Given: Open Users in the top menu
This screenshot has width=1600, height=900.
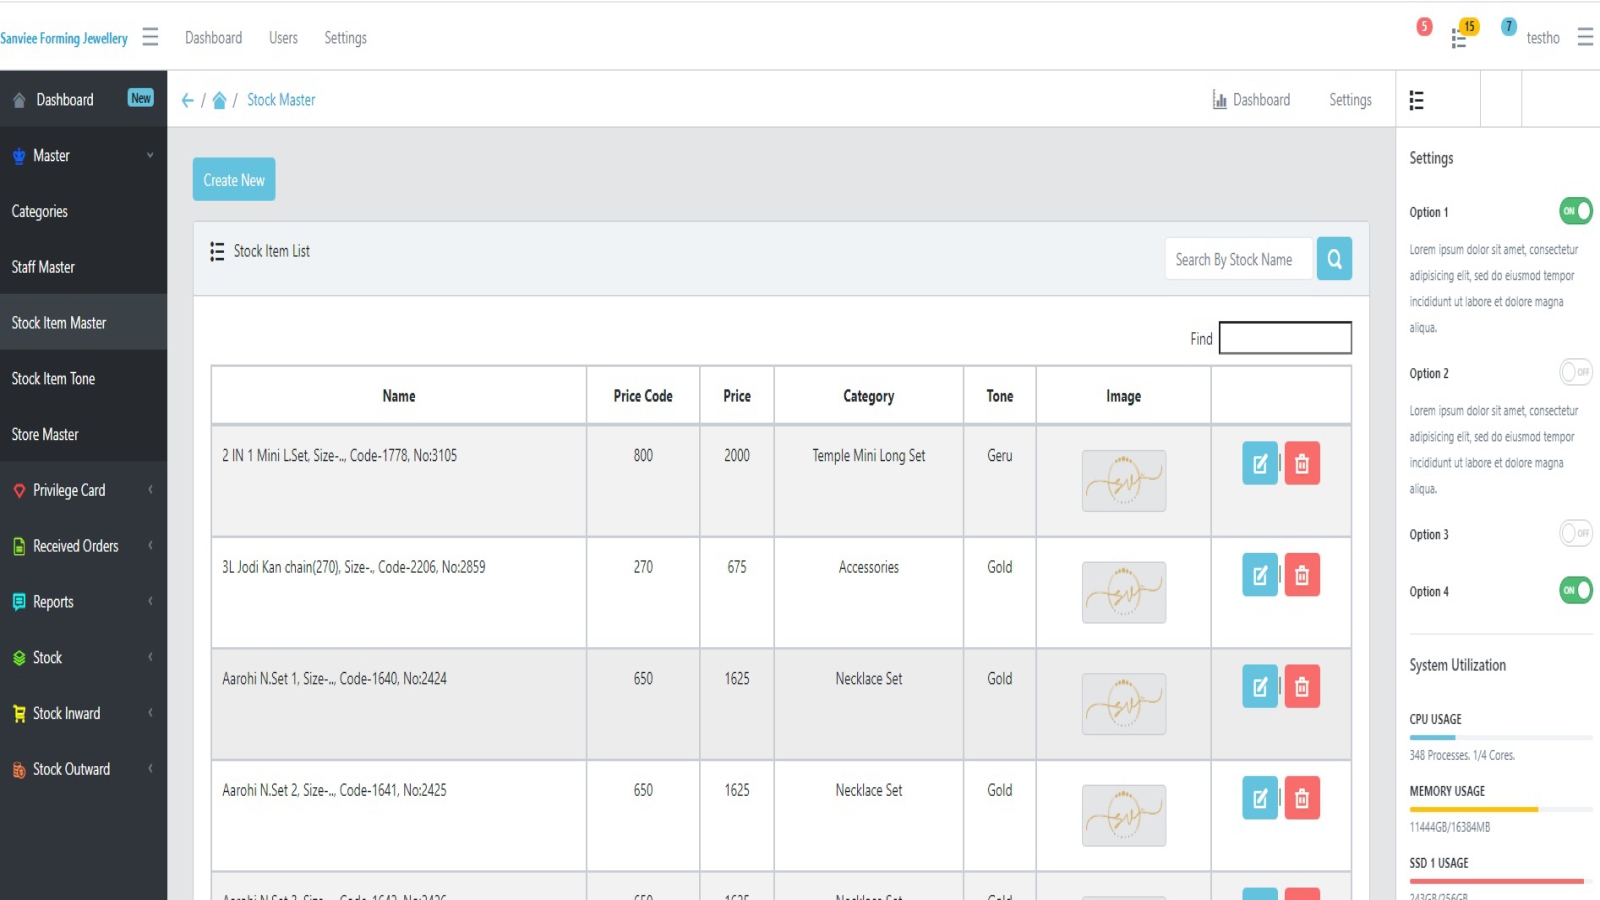Looking at the screenshot, I should (x=283, y=38).
